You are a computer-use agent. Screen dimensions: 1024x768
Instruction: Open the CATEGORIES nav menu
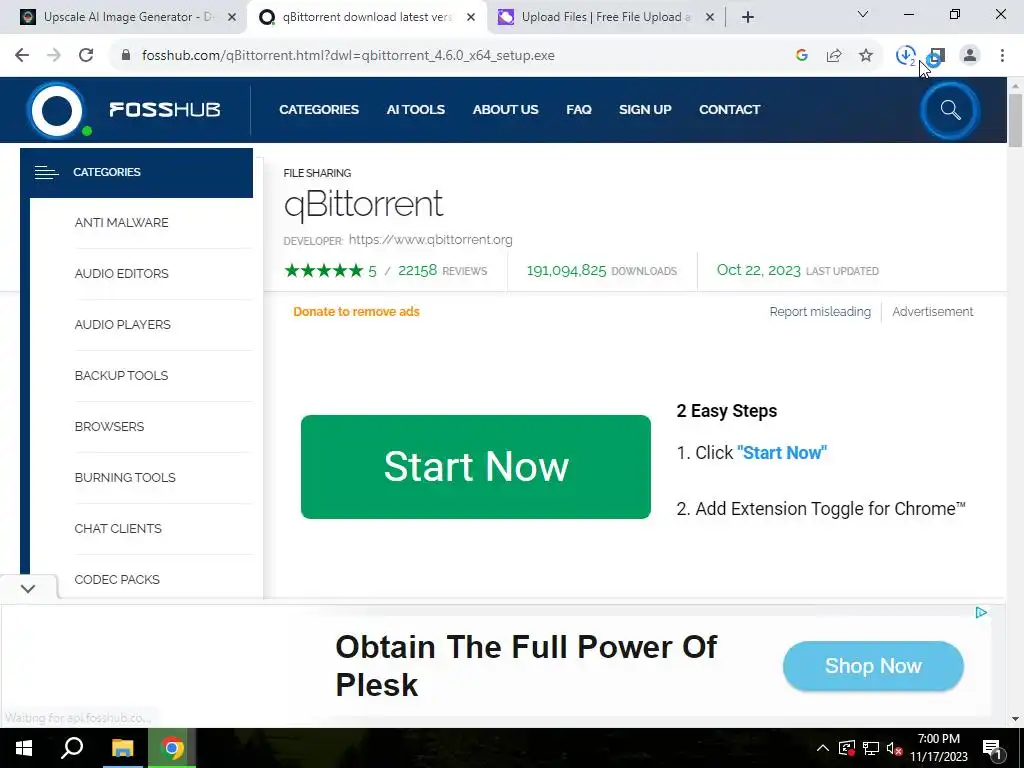click(x=319, y=110)
